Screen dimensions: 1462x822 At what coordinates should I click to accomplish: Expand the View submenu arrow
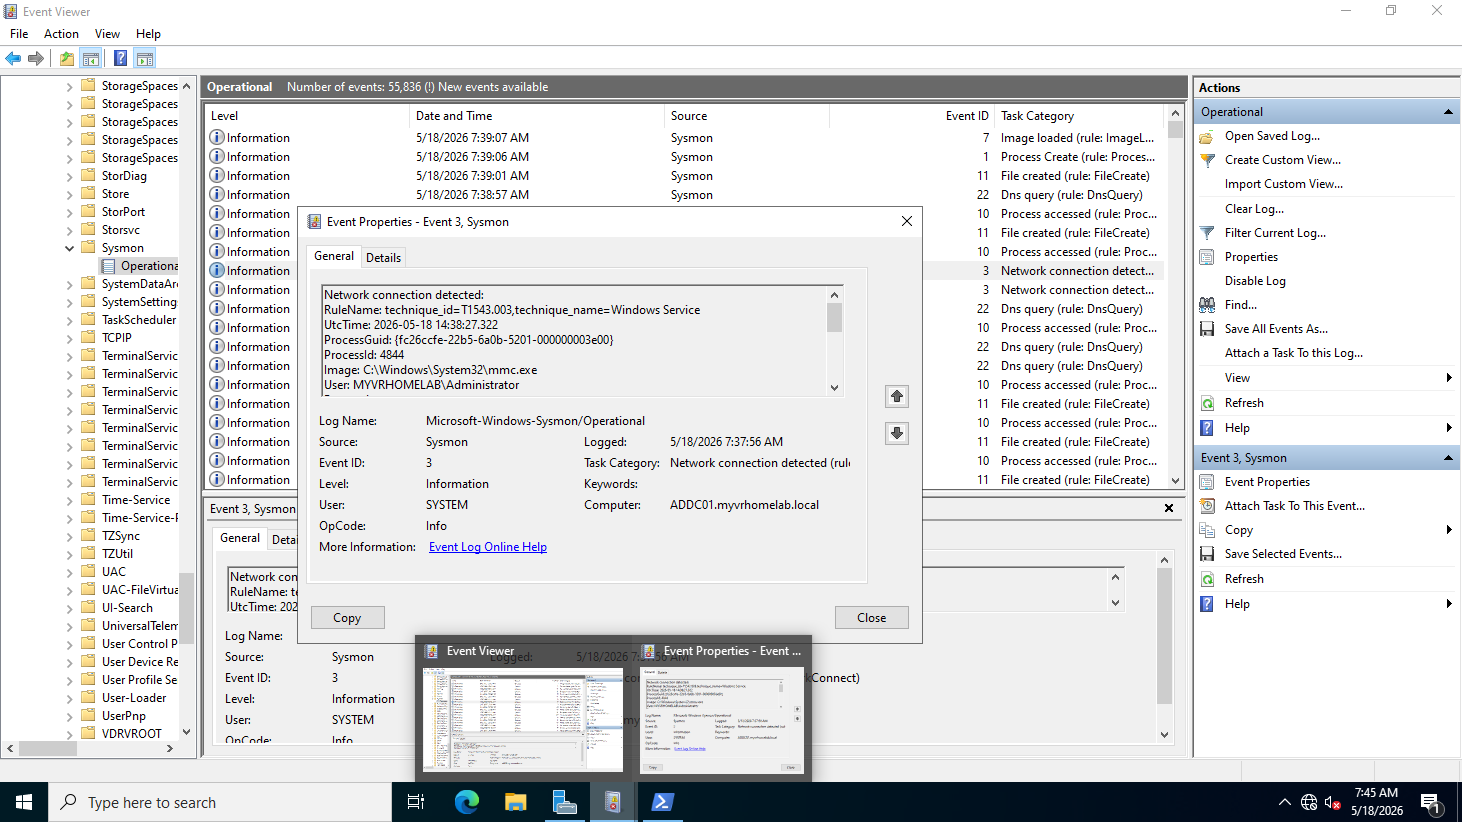pos(1449,378)
